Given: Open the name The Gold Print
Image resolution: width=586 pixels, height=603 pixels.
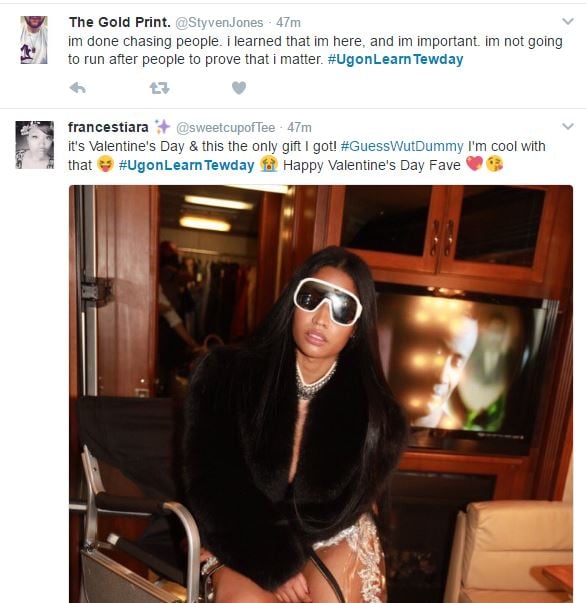Looking at the screenshot, I should click(120, 22).
